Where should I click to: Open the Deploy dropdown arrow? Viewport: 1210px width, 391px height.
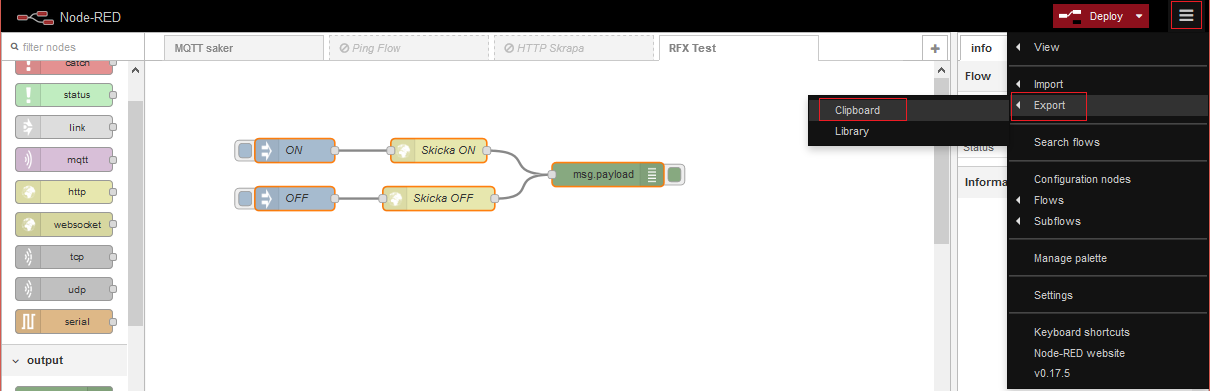pos(1138,16)
